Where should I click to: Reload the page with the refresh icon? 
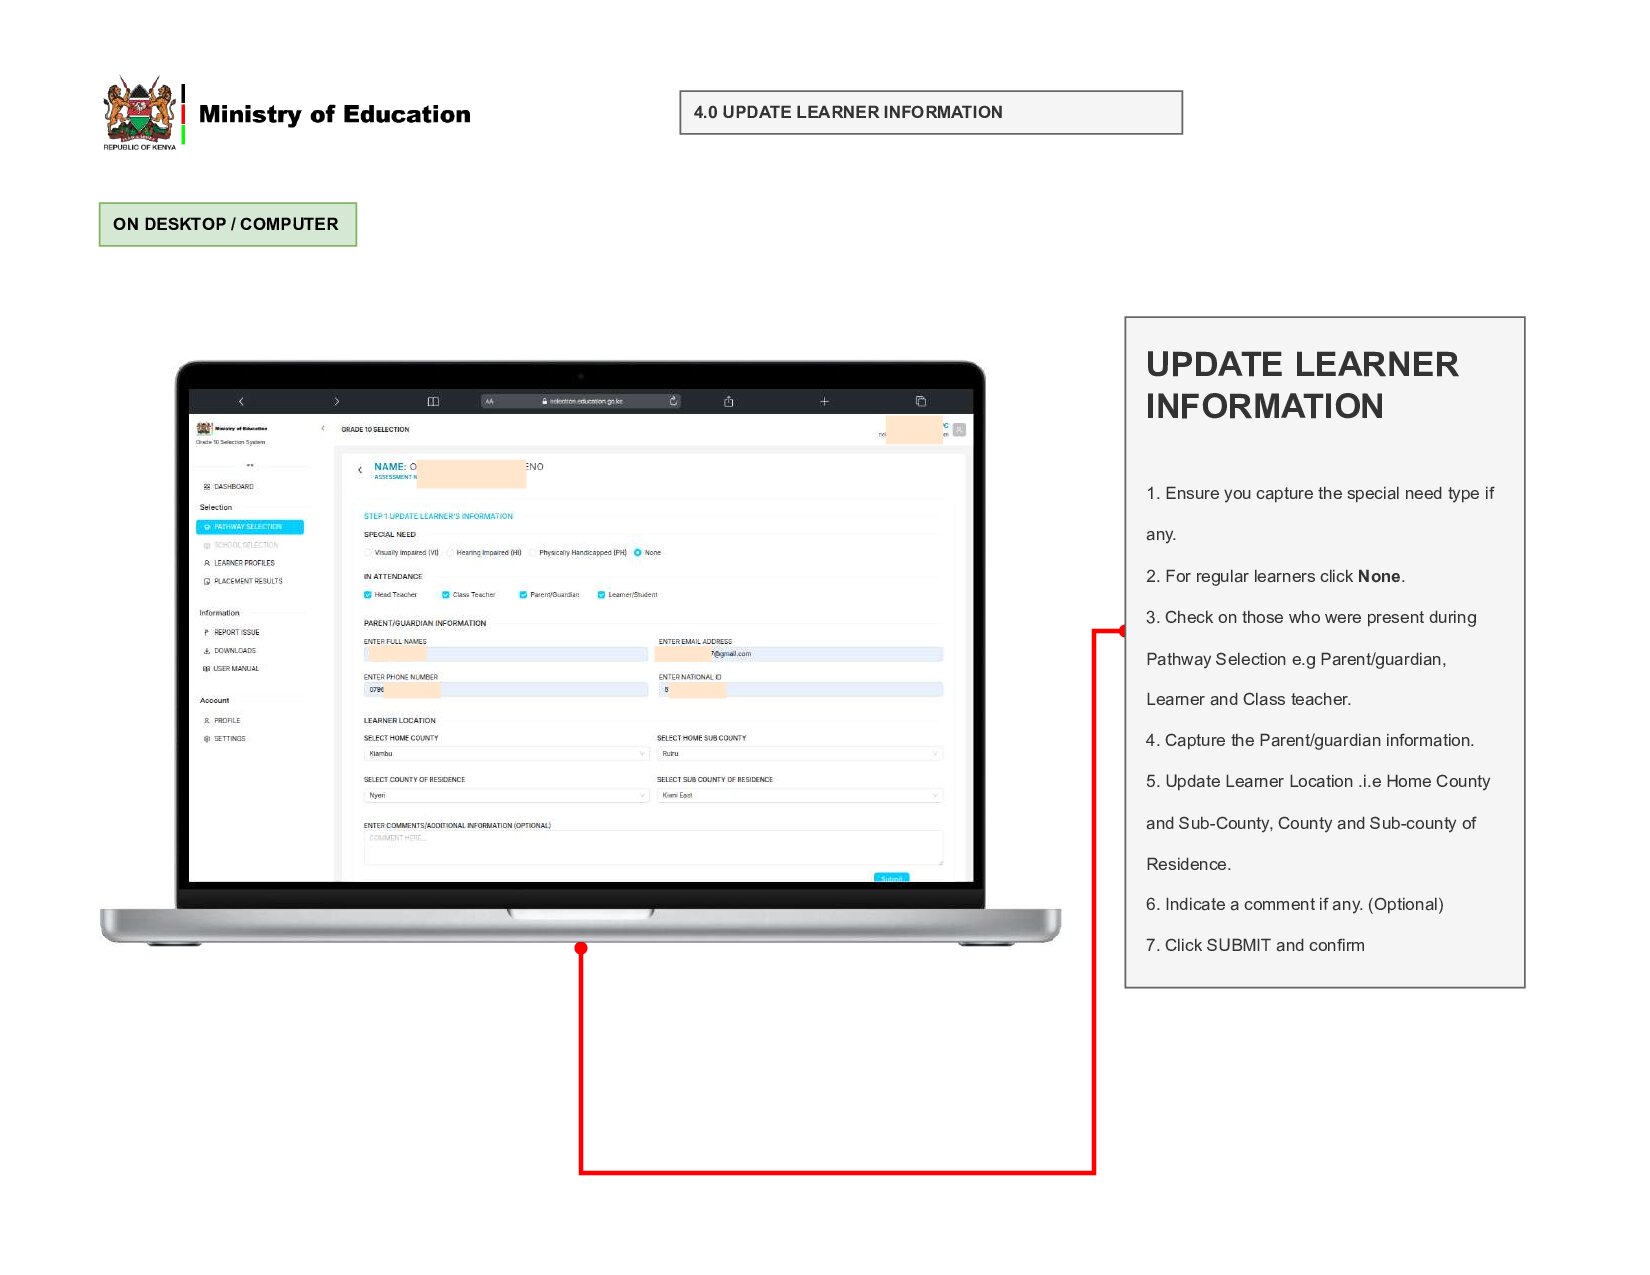(673, 401)
